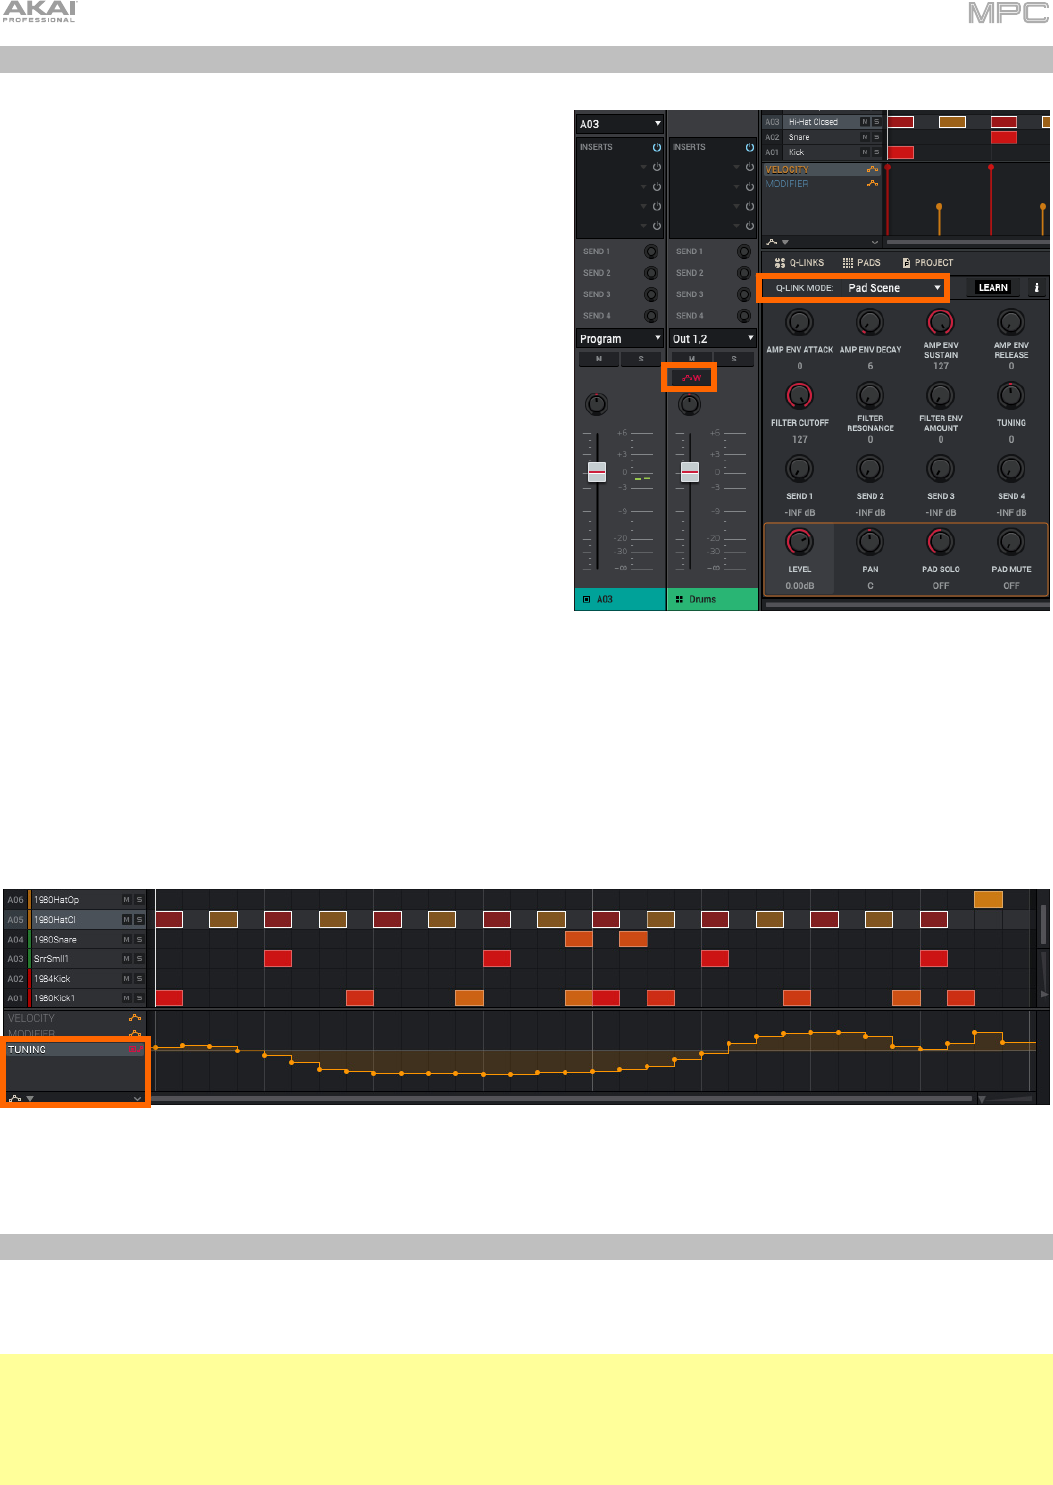Switch to the PROJECT tab
1053x1485 pixels.
(x=927, y=263)
